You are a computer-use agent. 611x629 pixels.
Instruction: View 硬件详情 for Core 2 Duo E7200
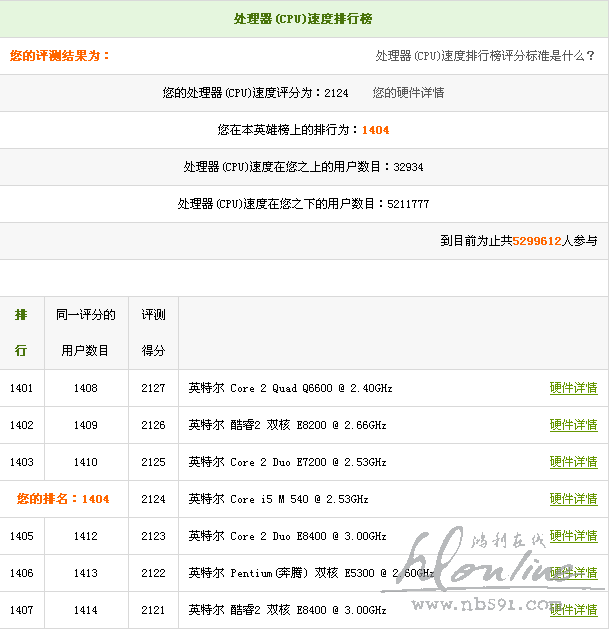(x=573, y=462)
